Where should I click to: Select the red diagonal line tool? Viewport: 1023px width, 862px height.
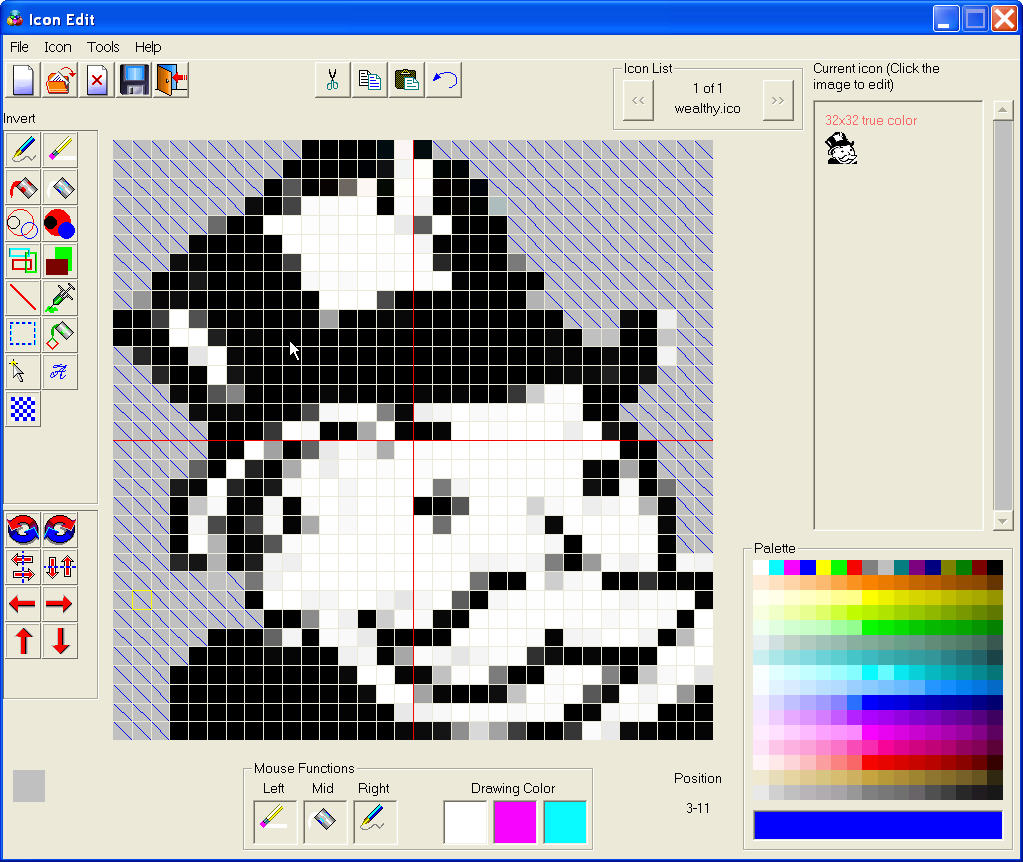point(23,298)
